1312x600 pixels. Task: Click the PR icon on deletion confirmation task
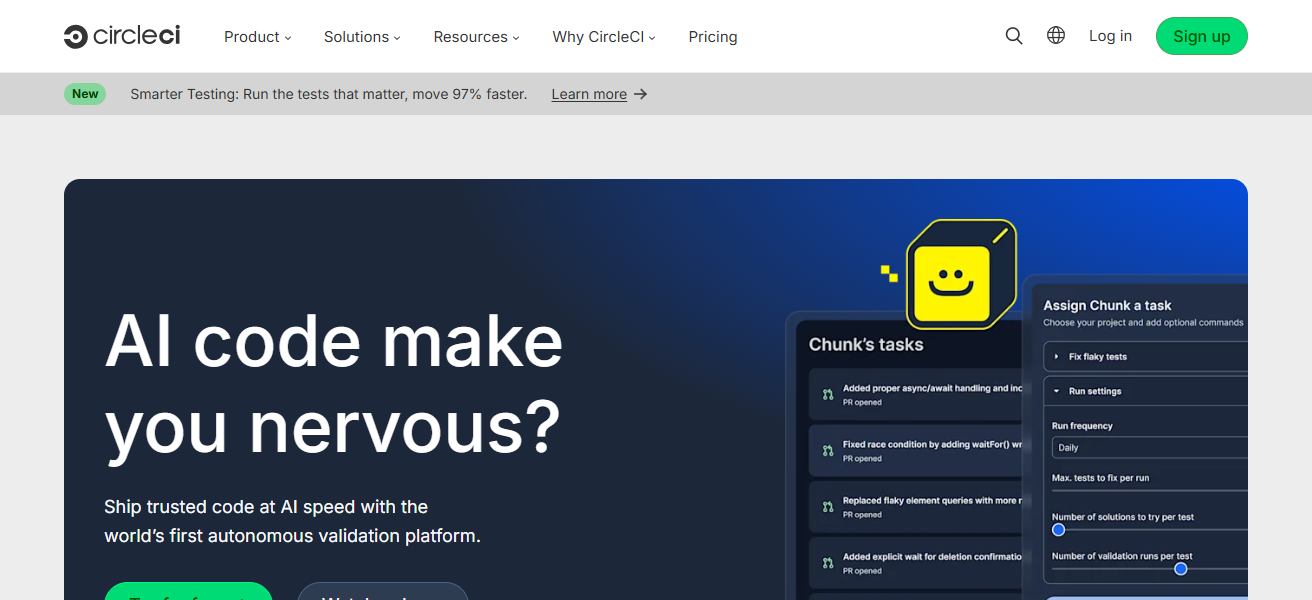coord(825,562)
